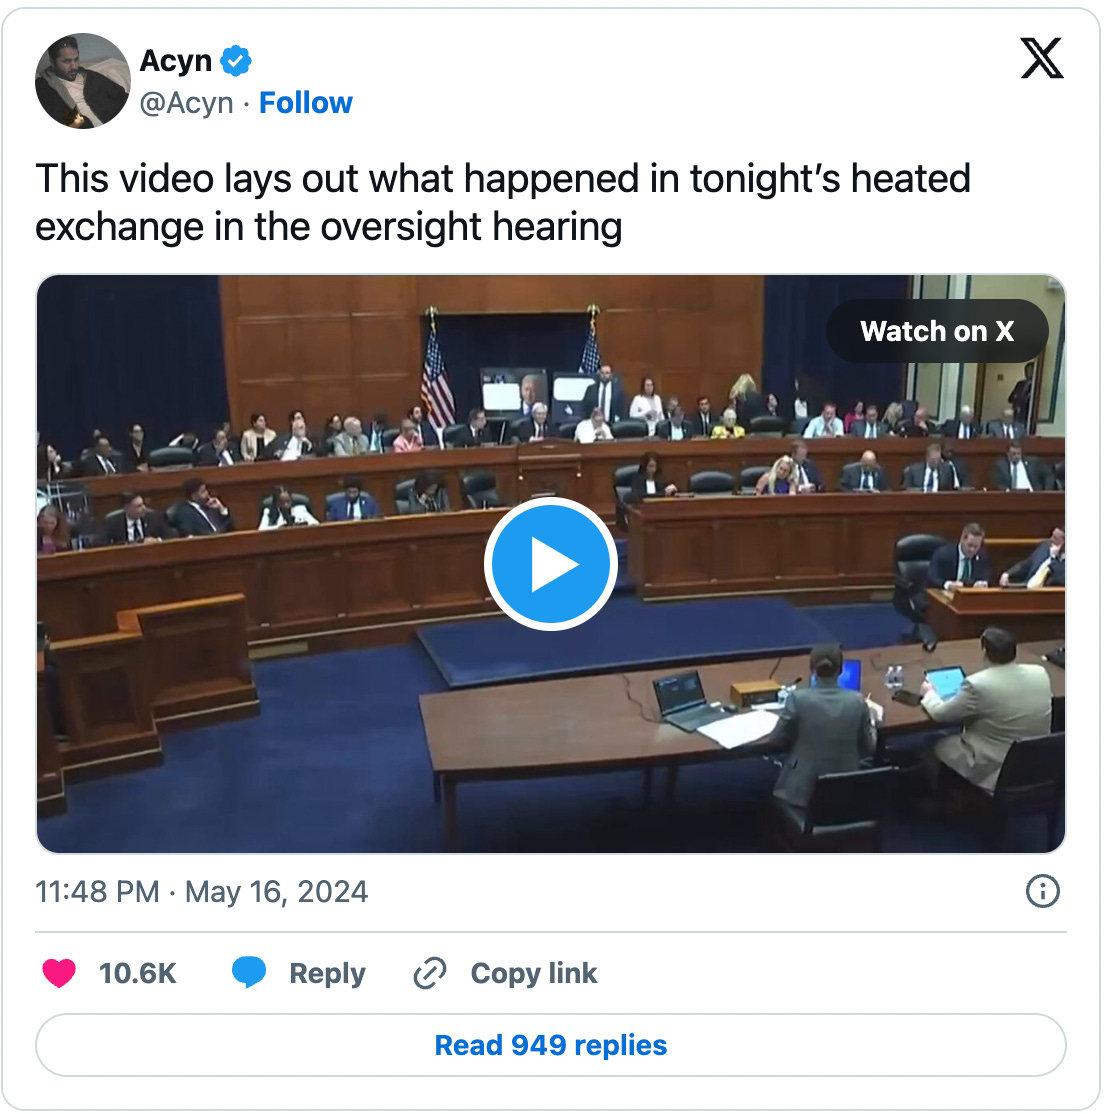Screen dimensions: 1104x1114
Task: Open Acyn's profile avatar
Action: [82, 81]
